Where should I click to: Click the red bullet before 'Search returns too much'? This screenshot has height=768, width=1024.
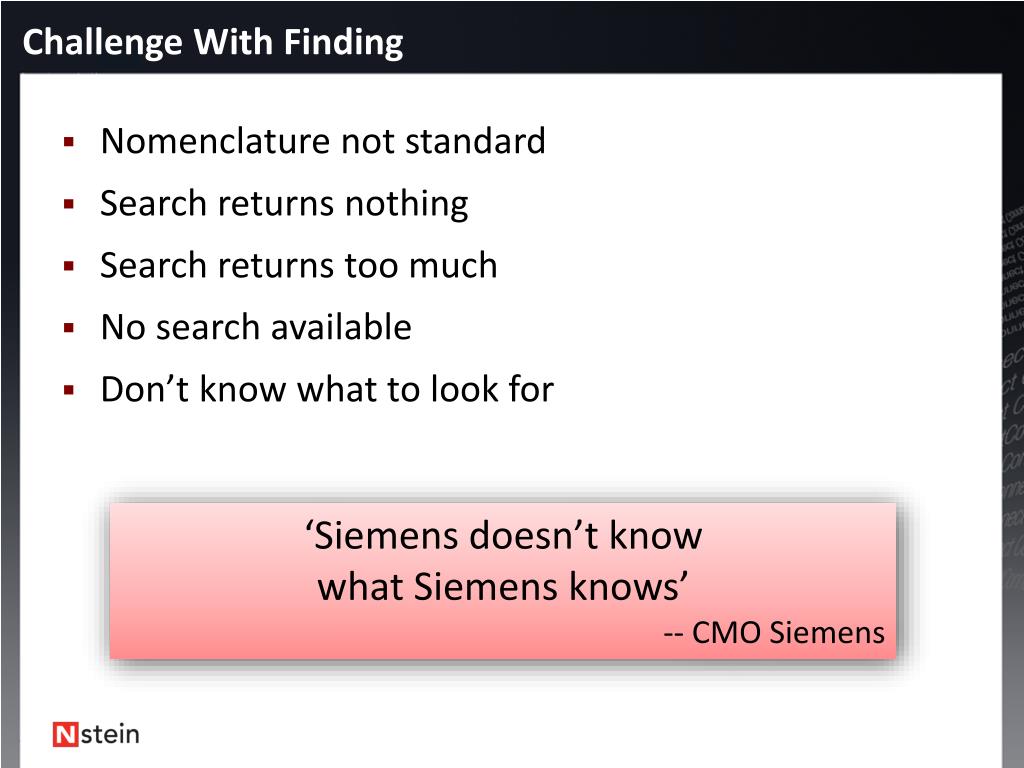[69, 266]
